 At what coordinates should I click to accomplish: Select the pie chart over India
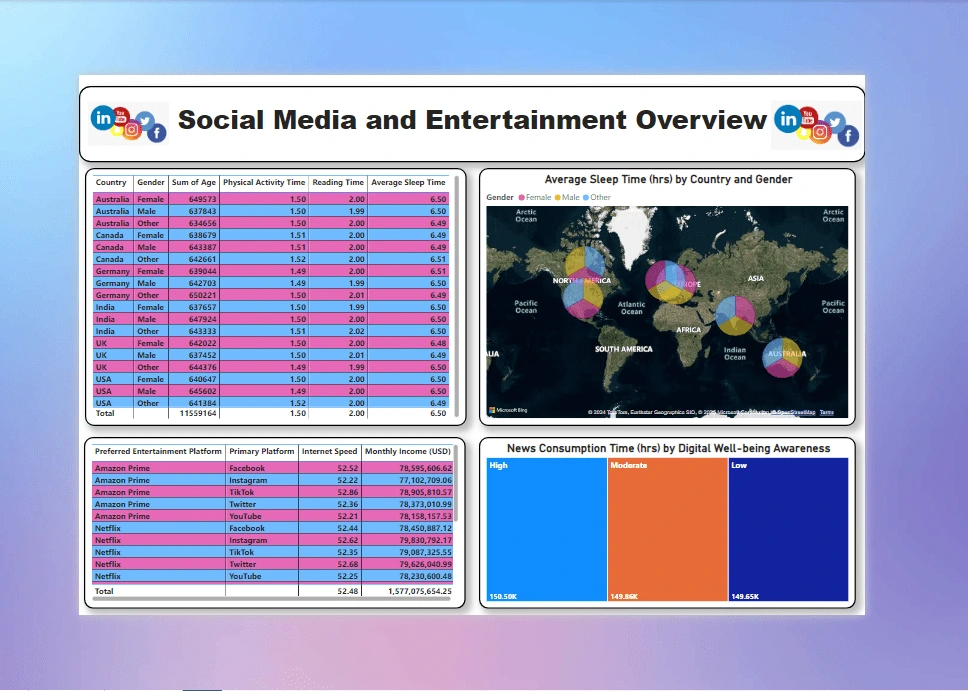point(735,316)
